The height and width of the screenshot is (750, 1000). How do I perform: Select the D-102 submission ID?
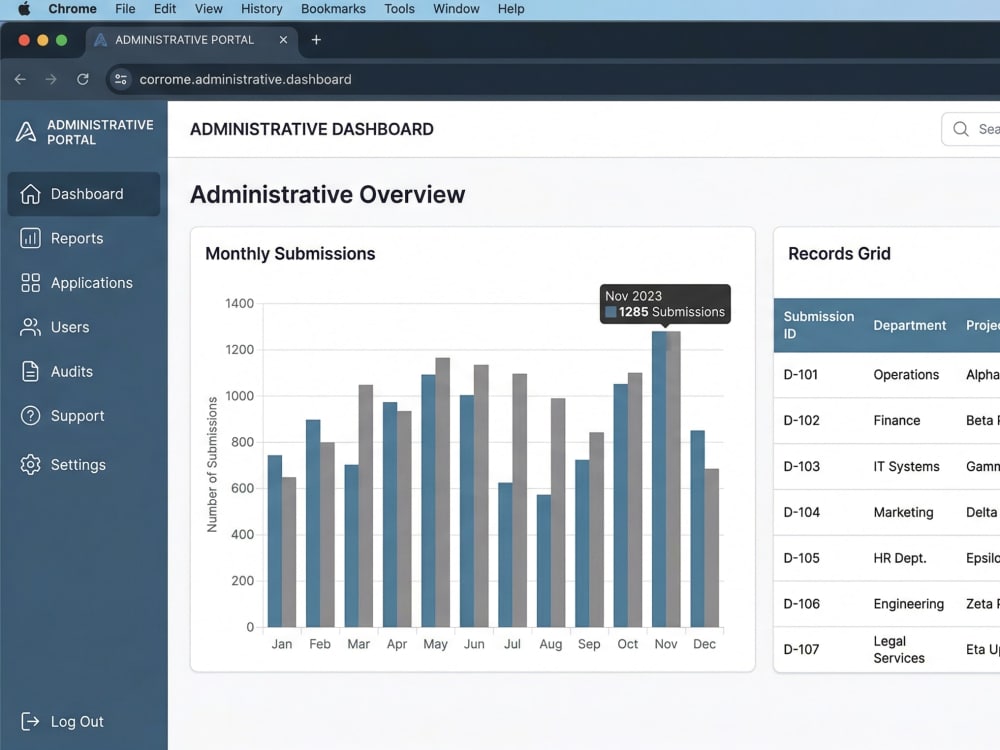click(801, 420)
